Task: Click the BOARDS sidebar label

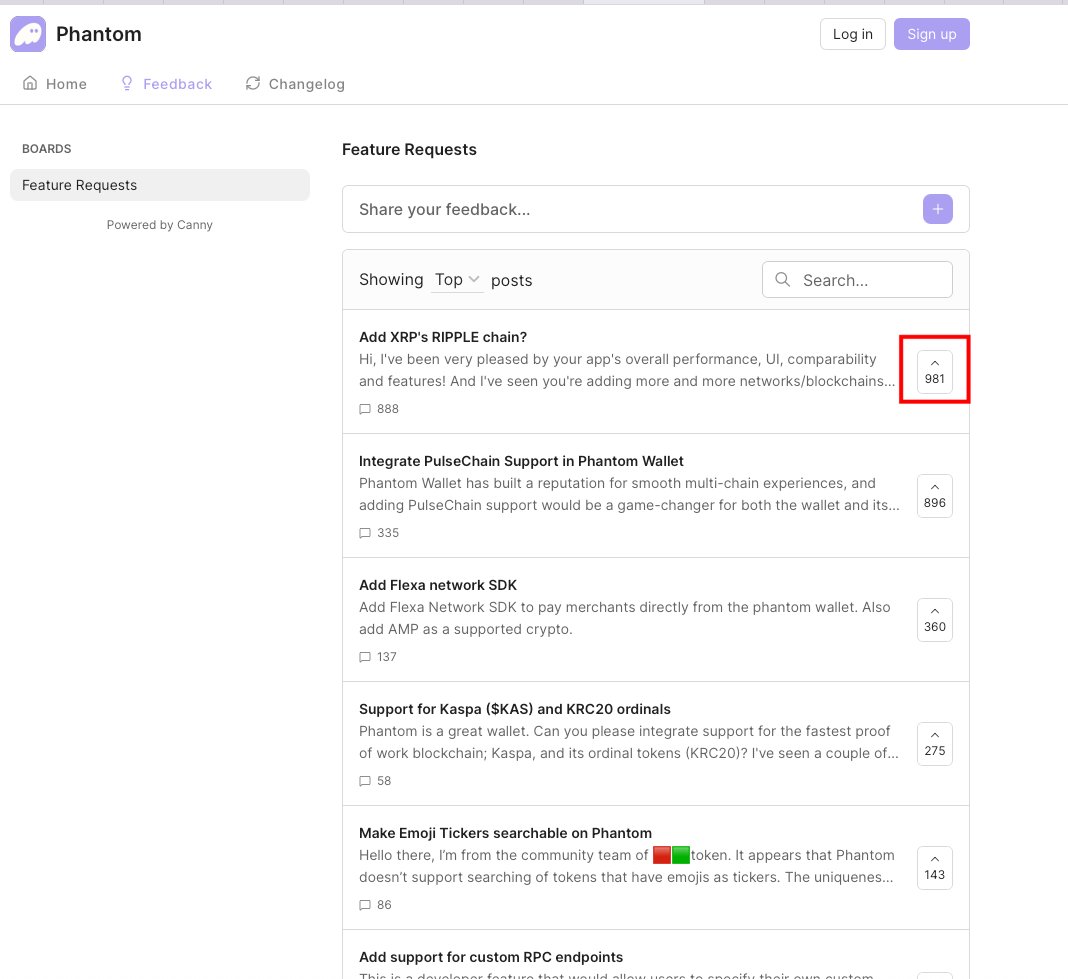Action: click(46, 149)
